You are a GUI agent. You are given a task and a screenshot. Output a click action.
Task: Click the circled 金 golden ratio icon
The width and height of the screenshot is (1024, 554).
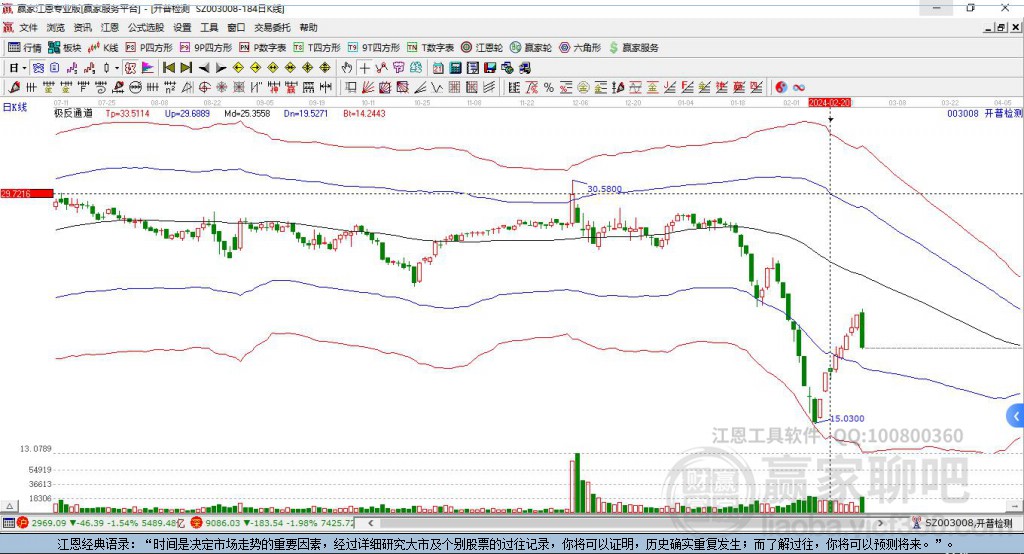click(583, 87)
